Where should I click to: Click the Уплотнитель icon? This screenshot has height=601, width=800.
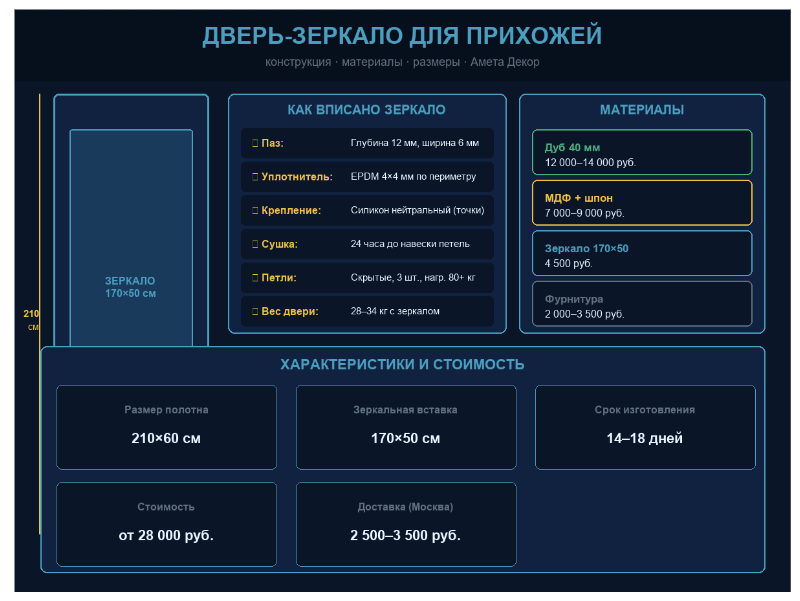[x=254, y=177]
